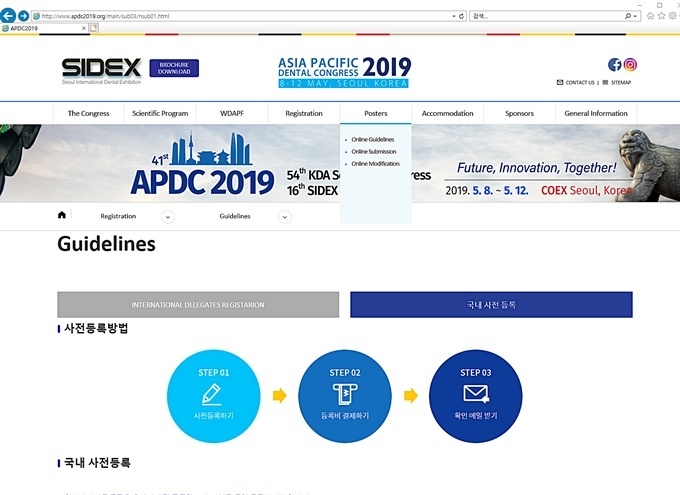Open the Accommodation menu
Viewport: 680px width, 495px height.
coord(448,113)
